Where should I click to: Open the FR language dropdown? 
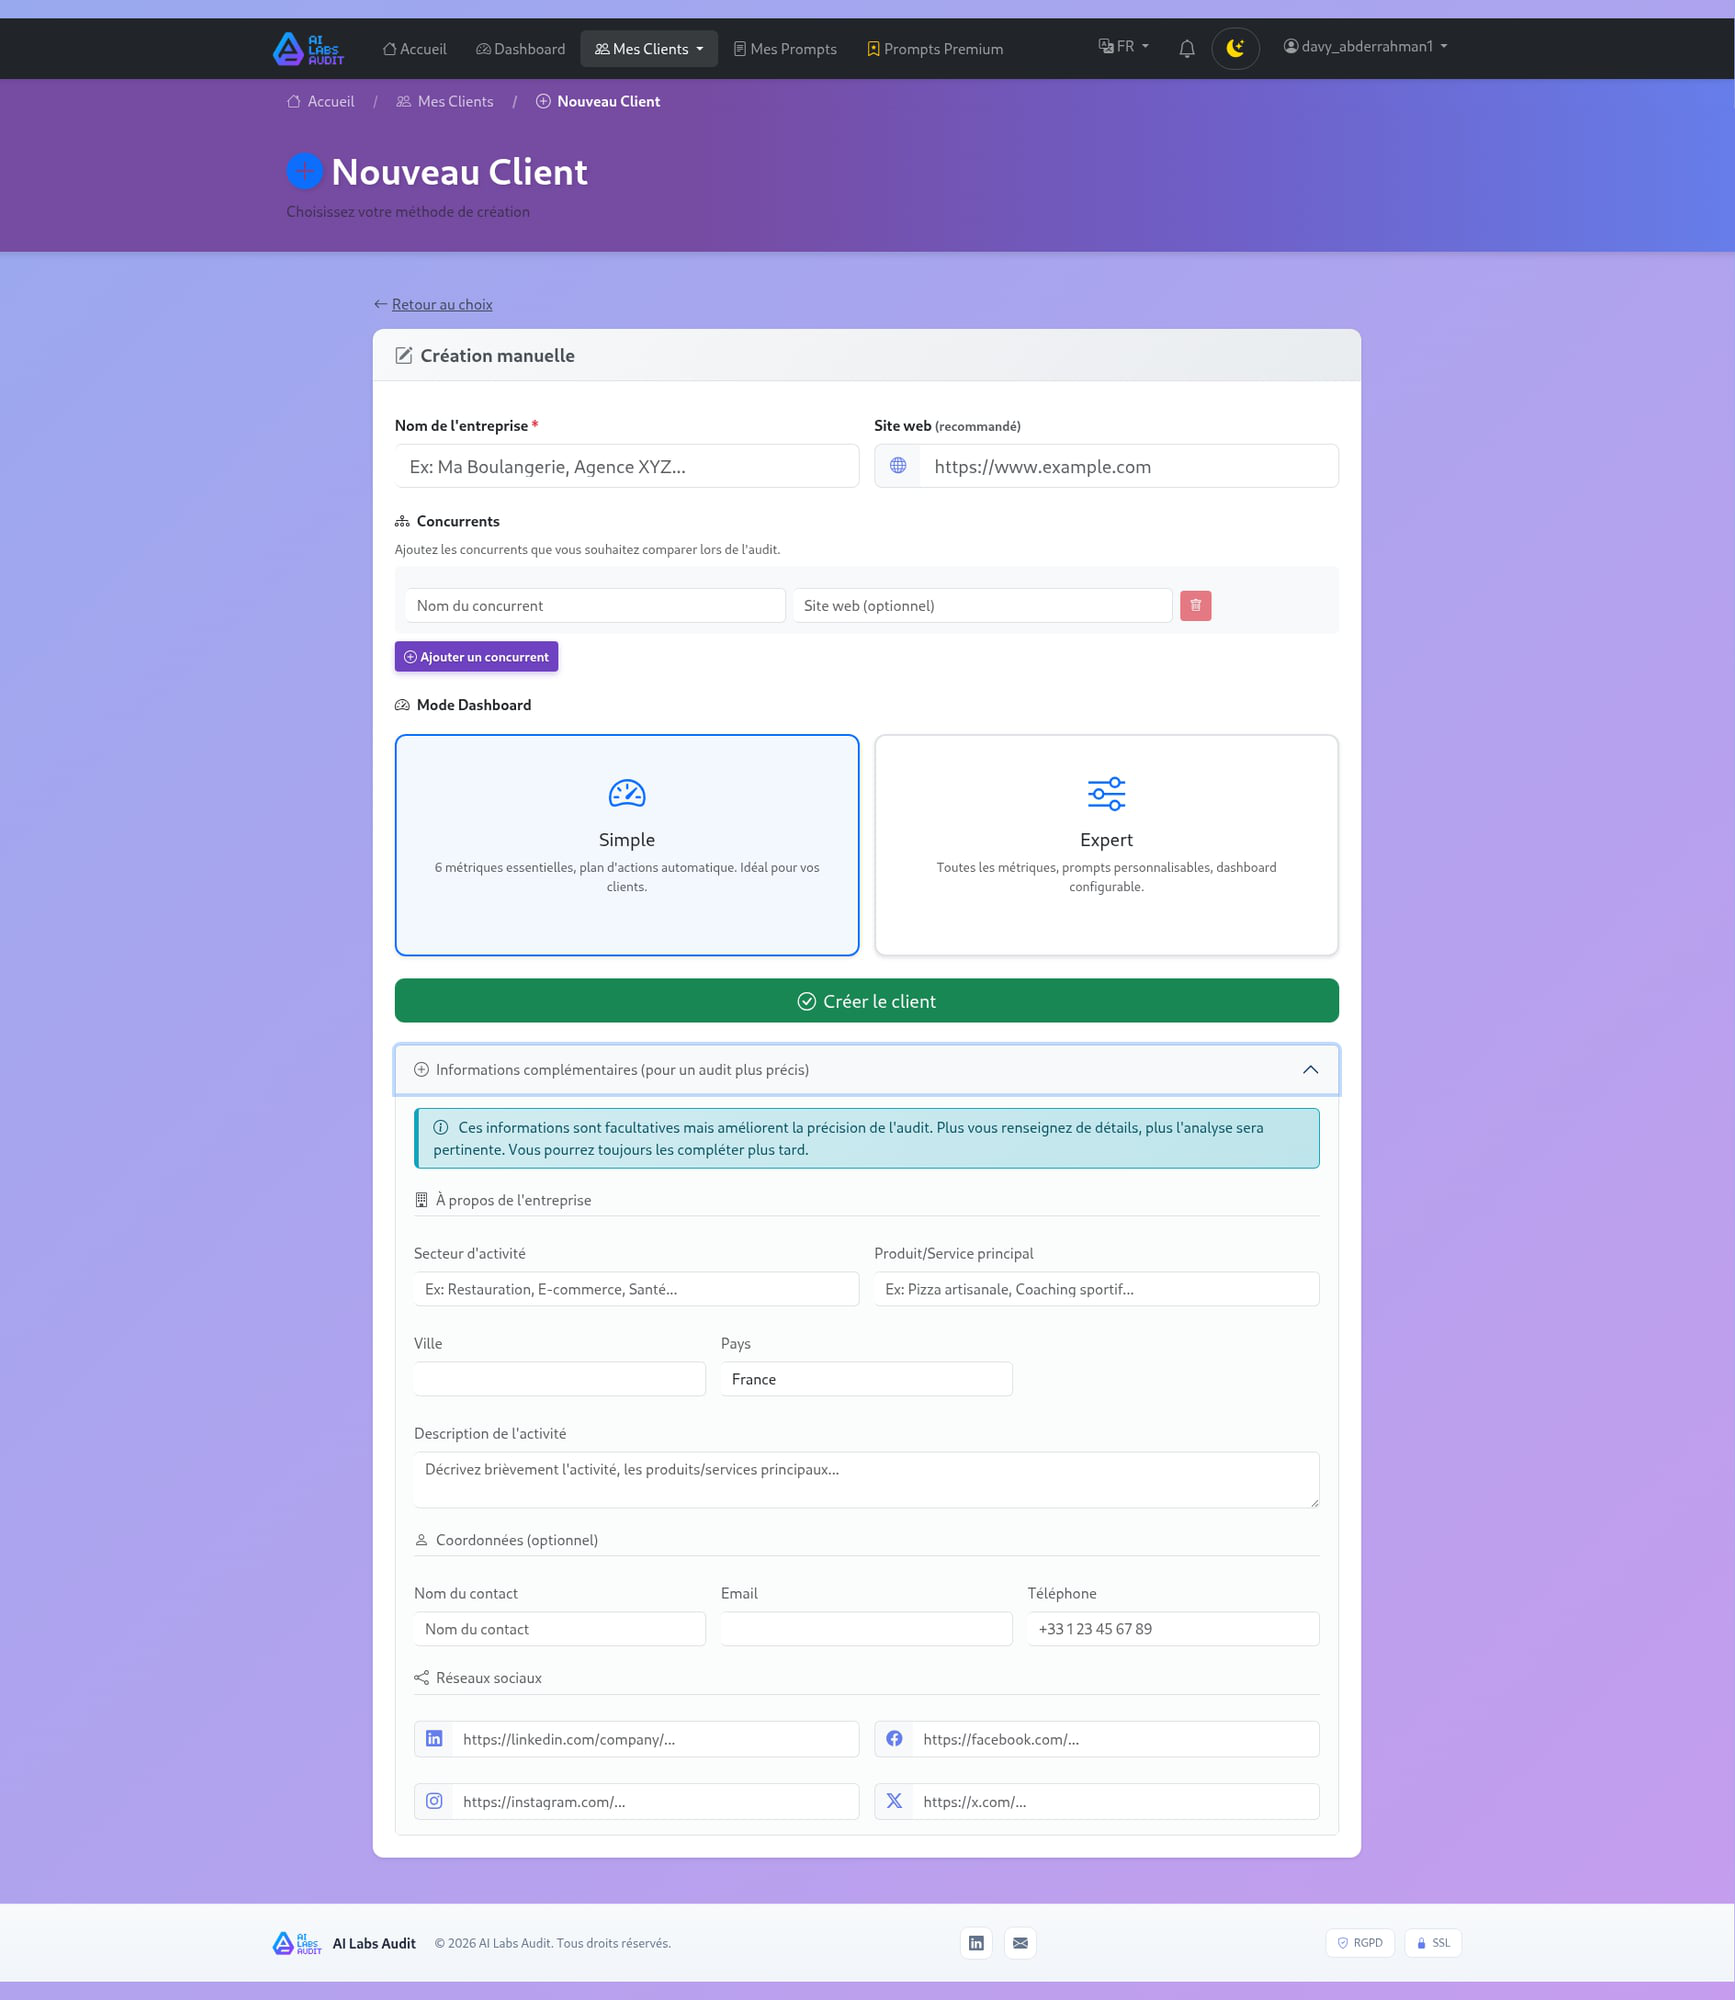(x=1122, y=46)
